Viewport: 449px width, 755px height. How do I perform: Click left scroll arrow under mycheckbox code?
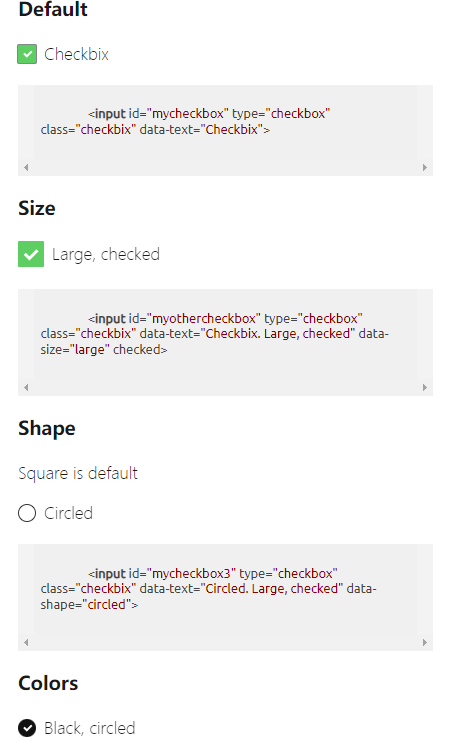tap(26, 168)
